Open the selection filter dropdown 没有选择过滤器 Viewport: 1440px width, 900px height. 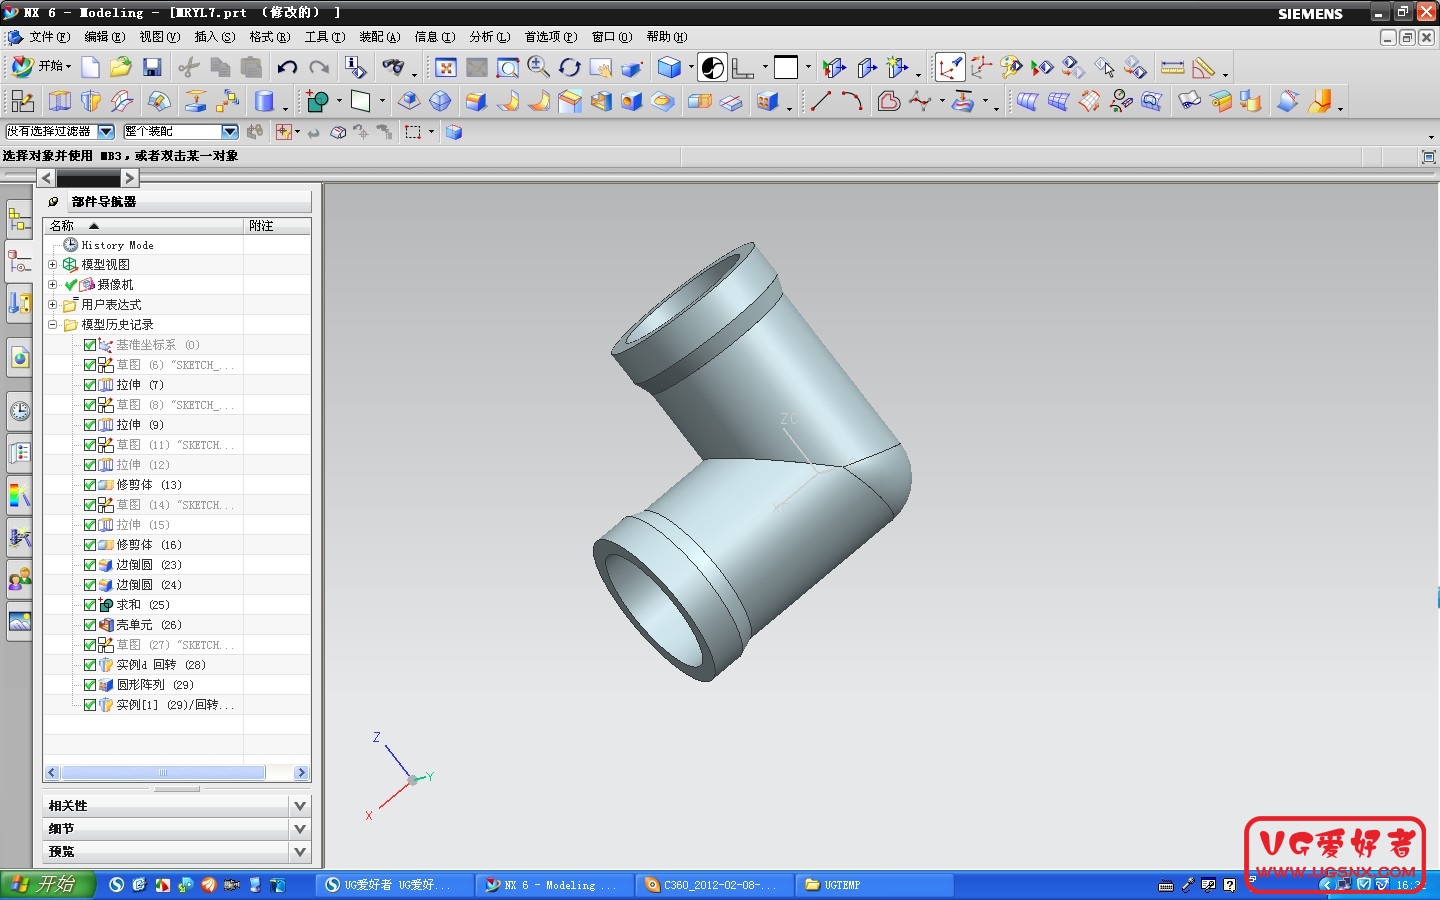click(106, 132)
